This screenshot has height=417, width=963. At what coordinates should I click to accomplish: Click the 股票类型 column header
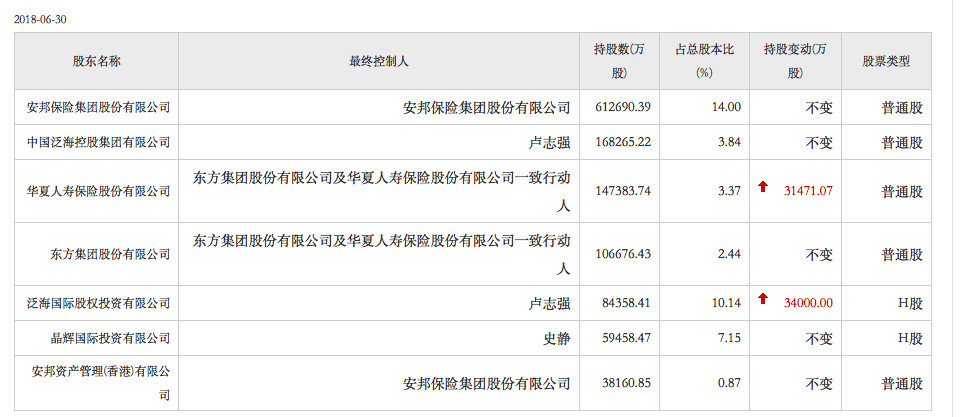click(x=886, y=61)
